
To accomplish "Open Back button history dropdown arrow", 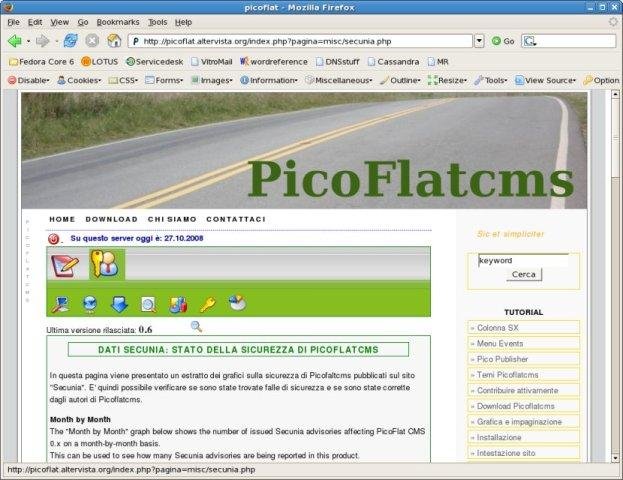I will pyautogui.click(x=28, y=41).
